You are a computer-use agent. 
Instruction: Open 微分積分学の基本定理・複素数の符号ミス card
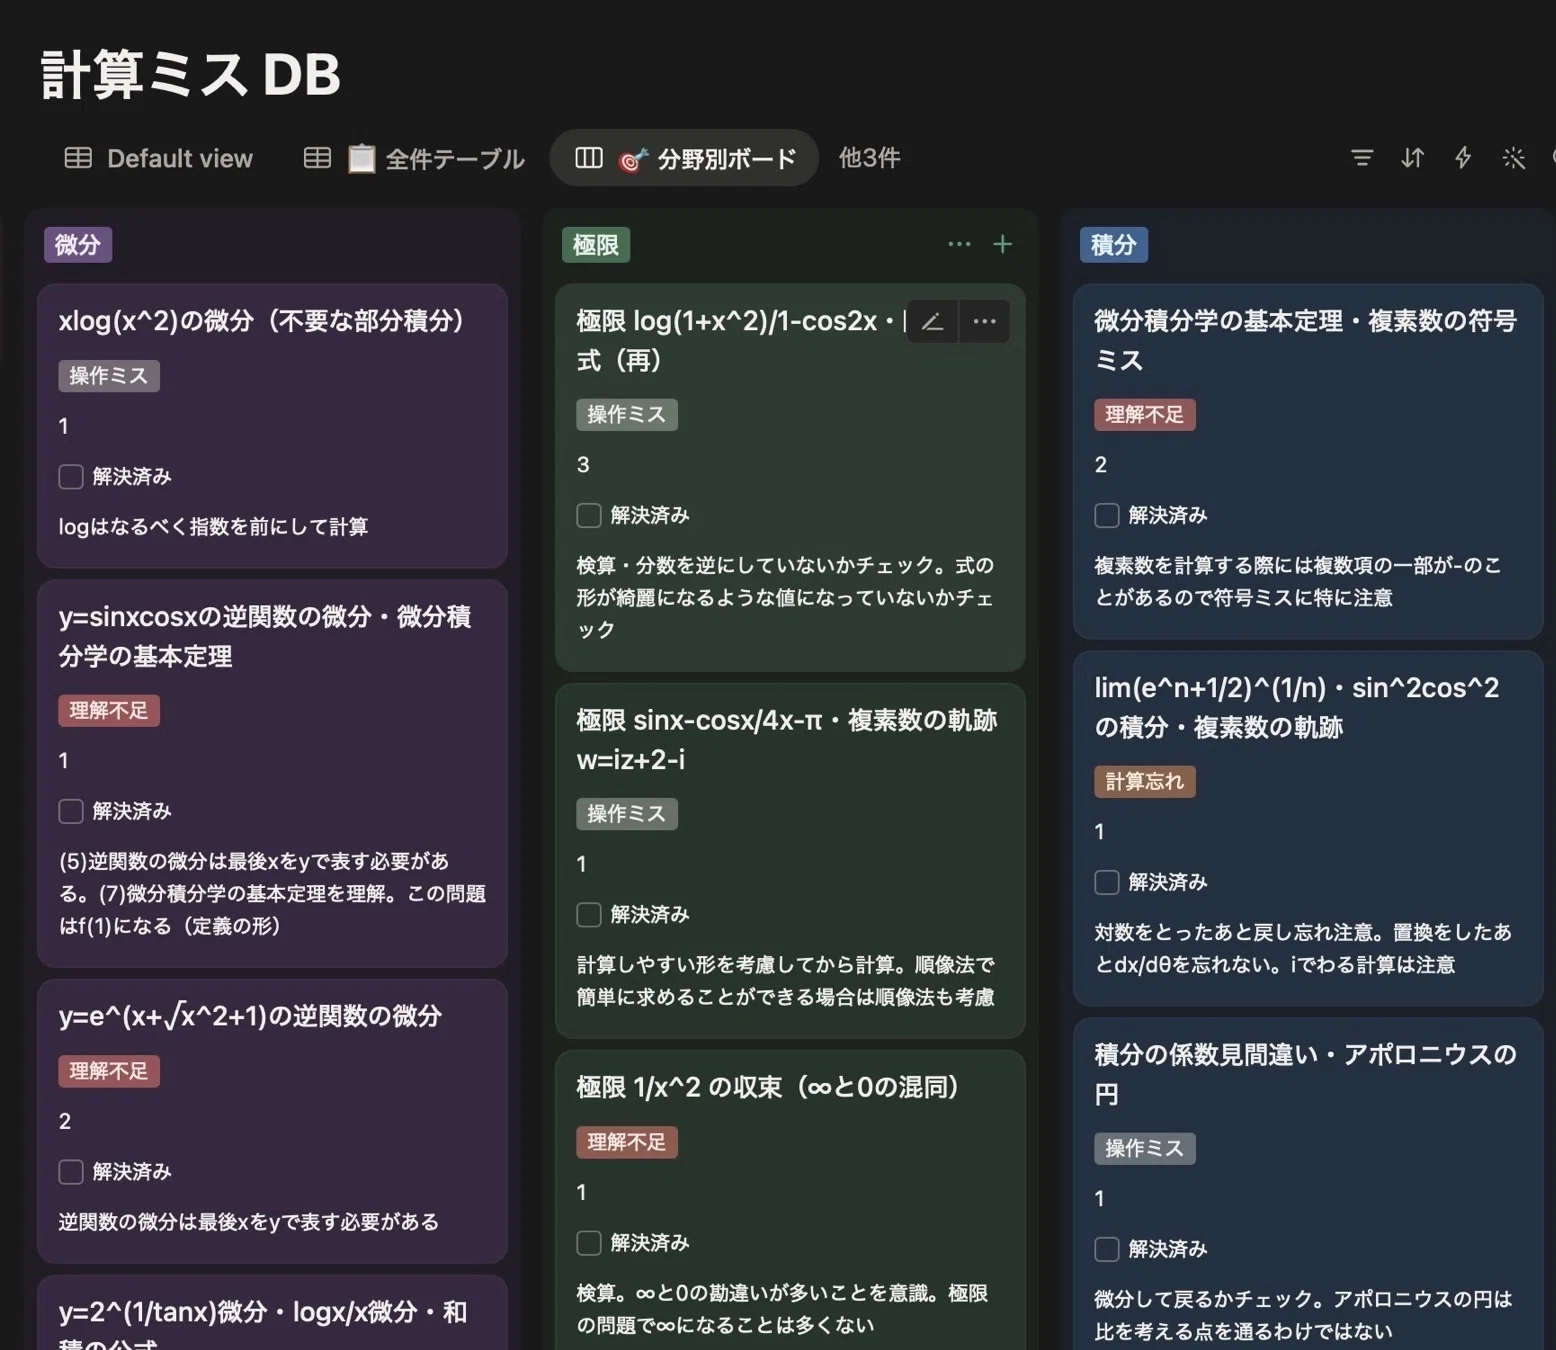click(x=1305, y=340)
